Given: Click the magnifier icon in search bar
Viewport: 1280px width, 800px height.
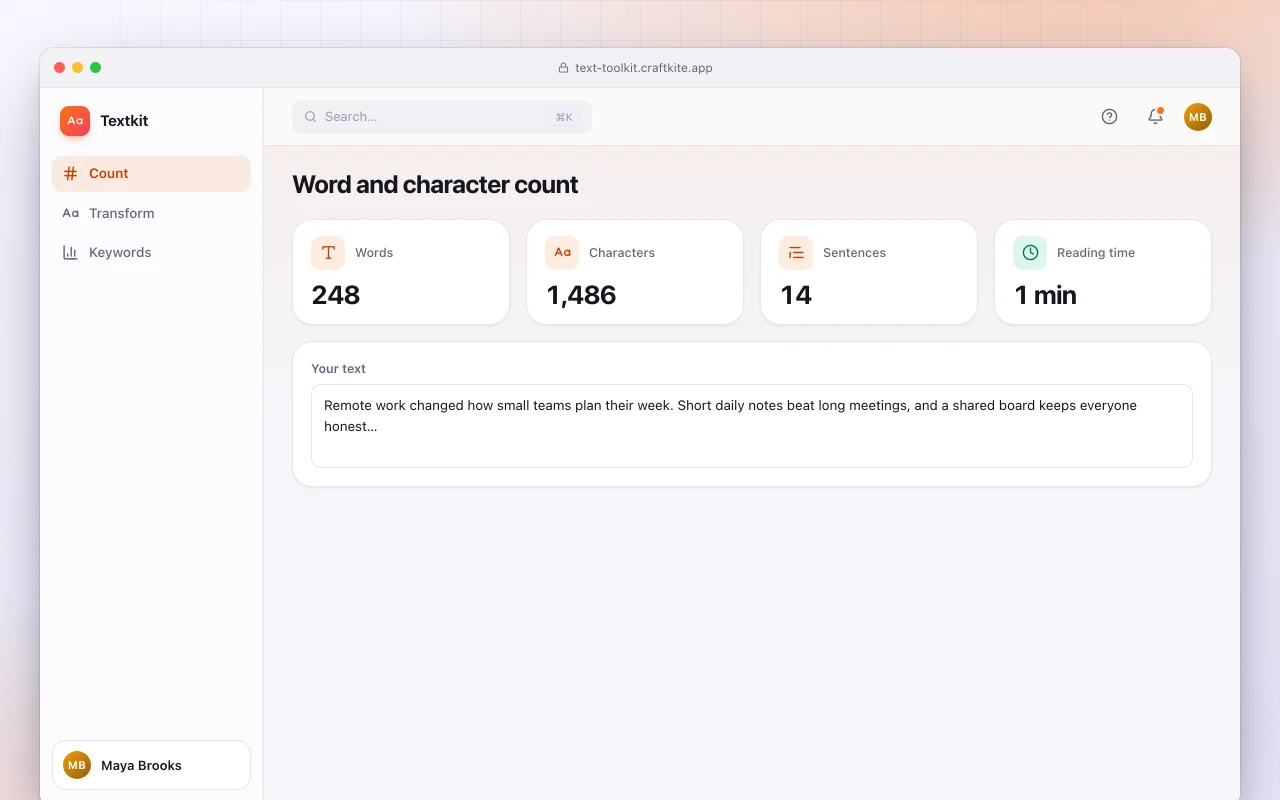Looking at the screenshot, I should click(311, 117).
